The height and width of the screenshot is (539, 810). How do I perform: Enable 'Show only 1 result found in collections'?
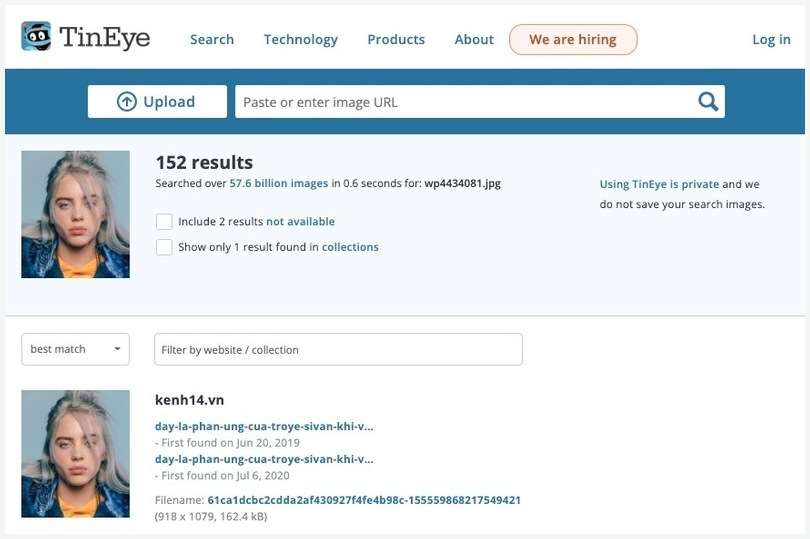pyautogui.click(x=164, y=247)
